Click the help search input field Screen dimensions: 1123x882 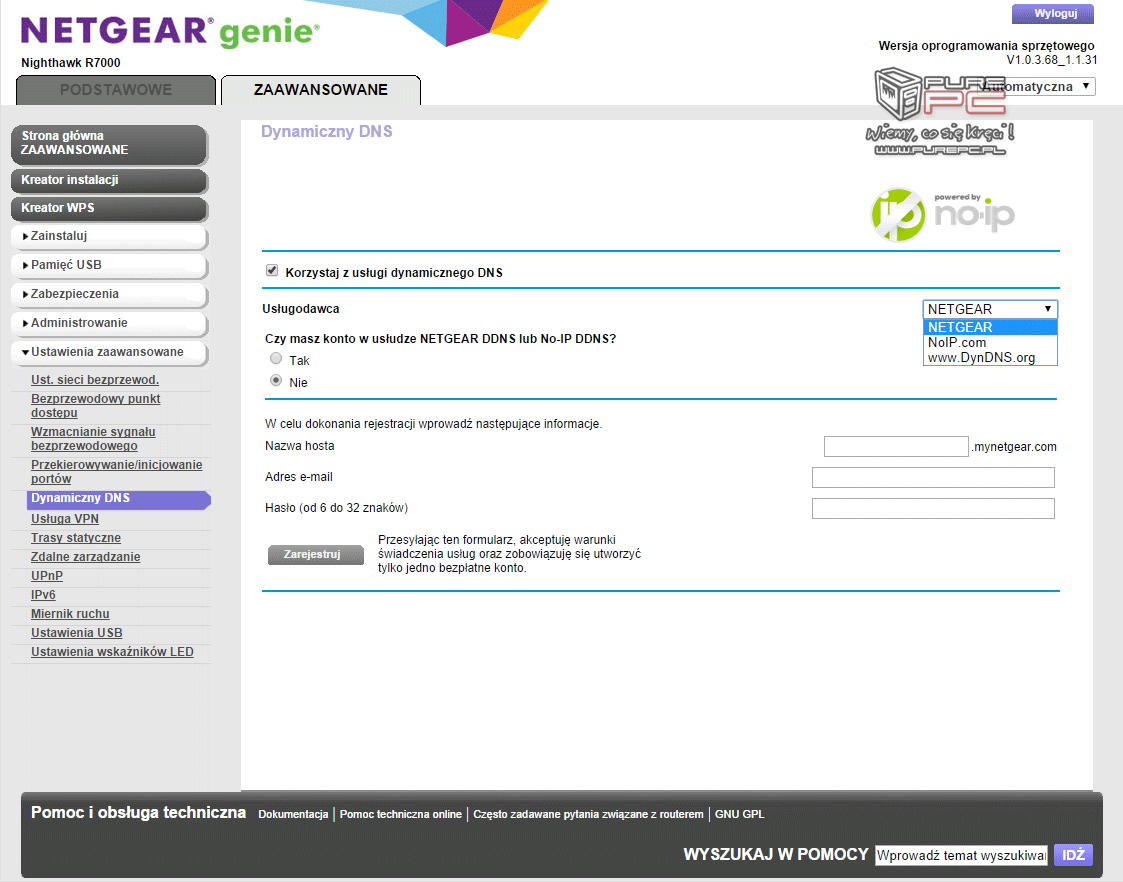click(x=961, y=856)
